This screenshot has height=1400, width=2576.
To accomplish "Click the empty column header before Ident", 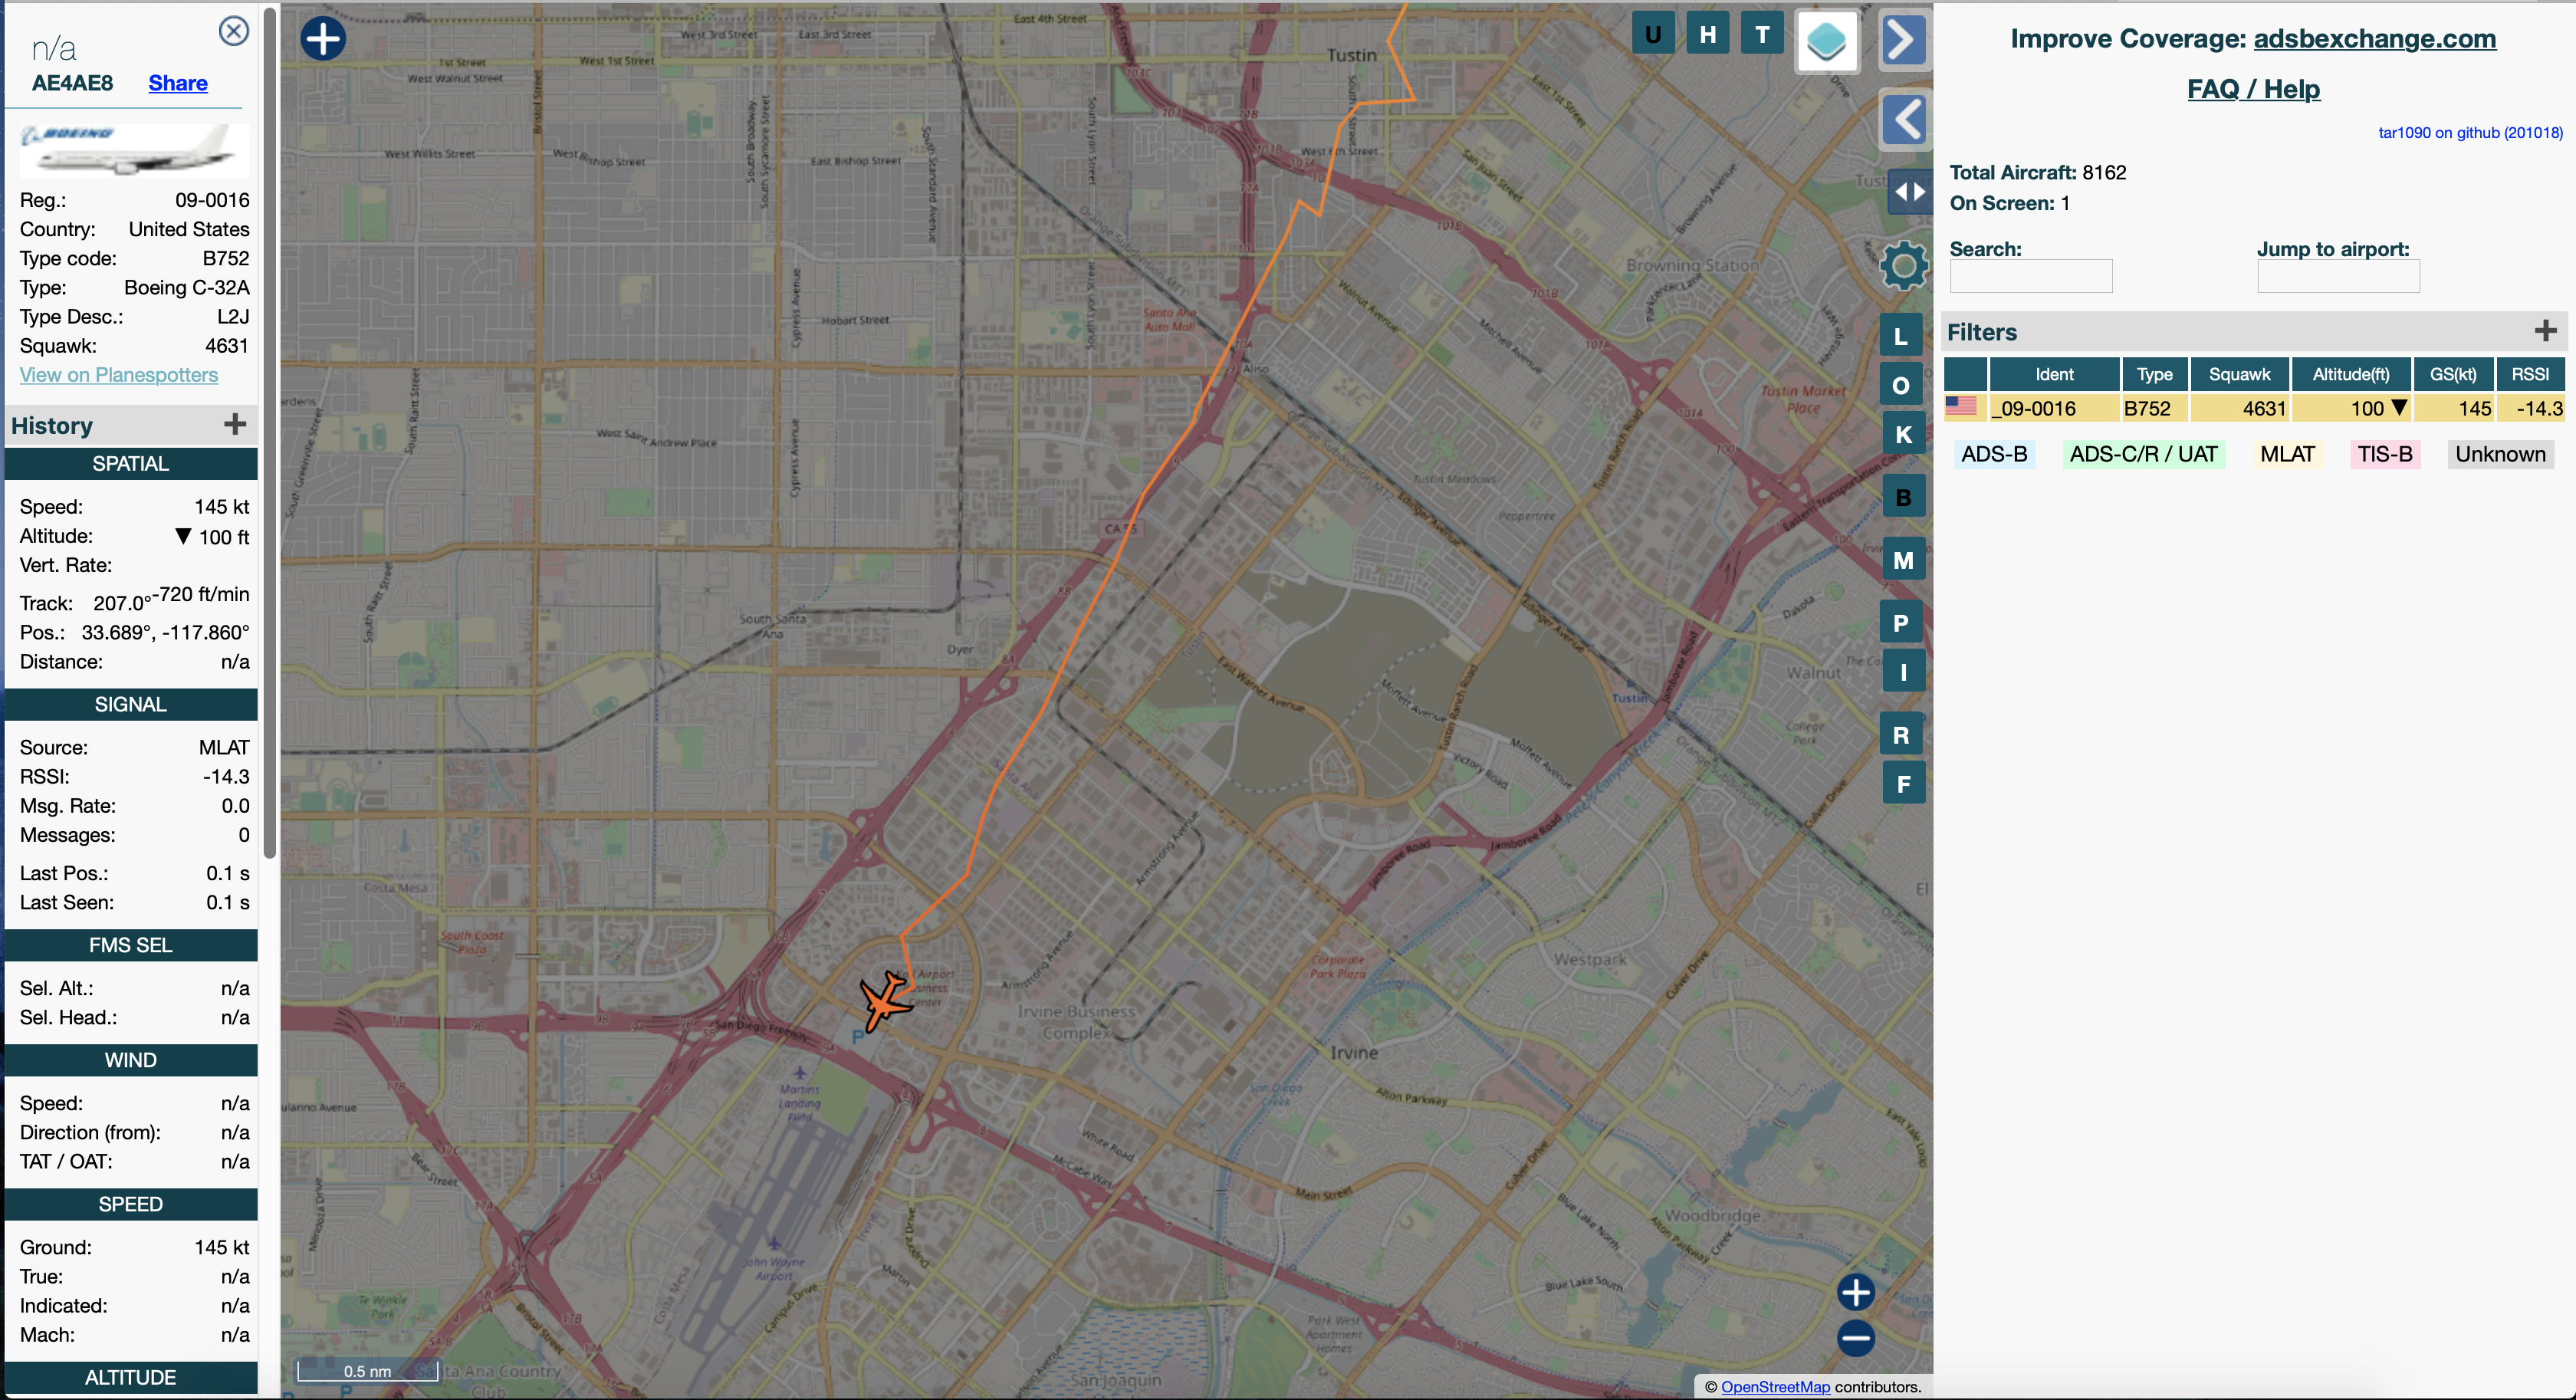I will pos(1965,374).
